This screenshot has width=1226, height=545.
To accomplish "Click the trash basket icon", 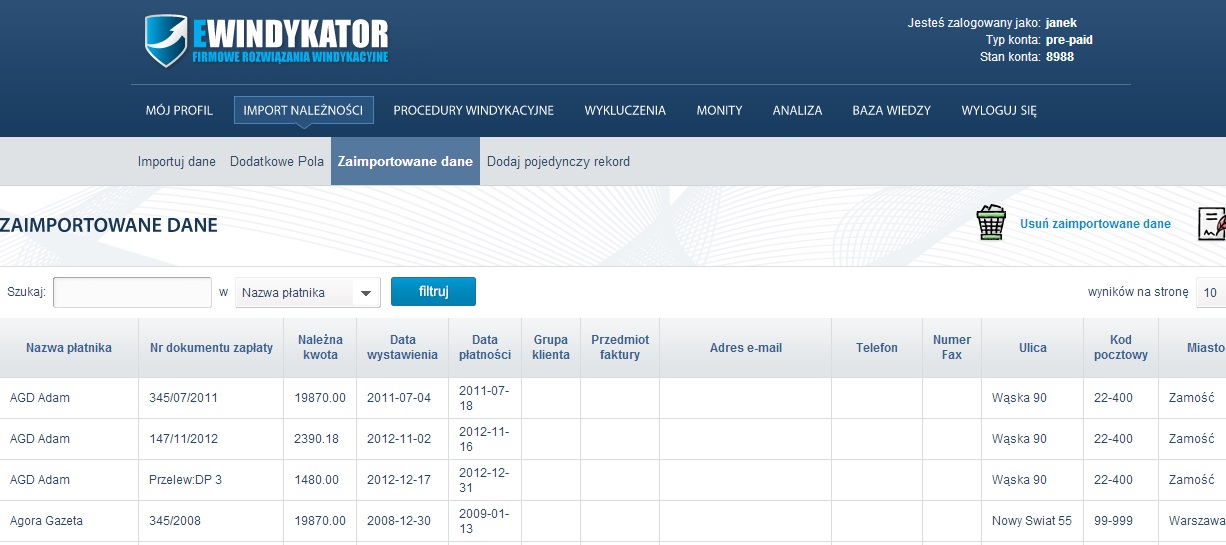I will (990, 223).
